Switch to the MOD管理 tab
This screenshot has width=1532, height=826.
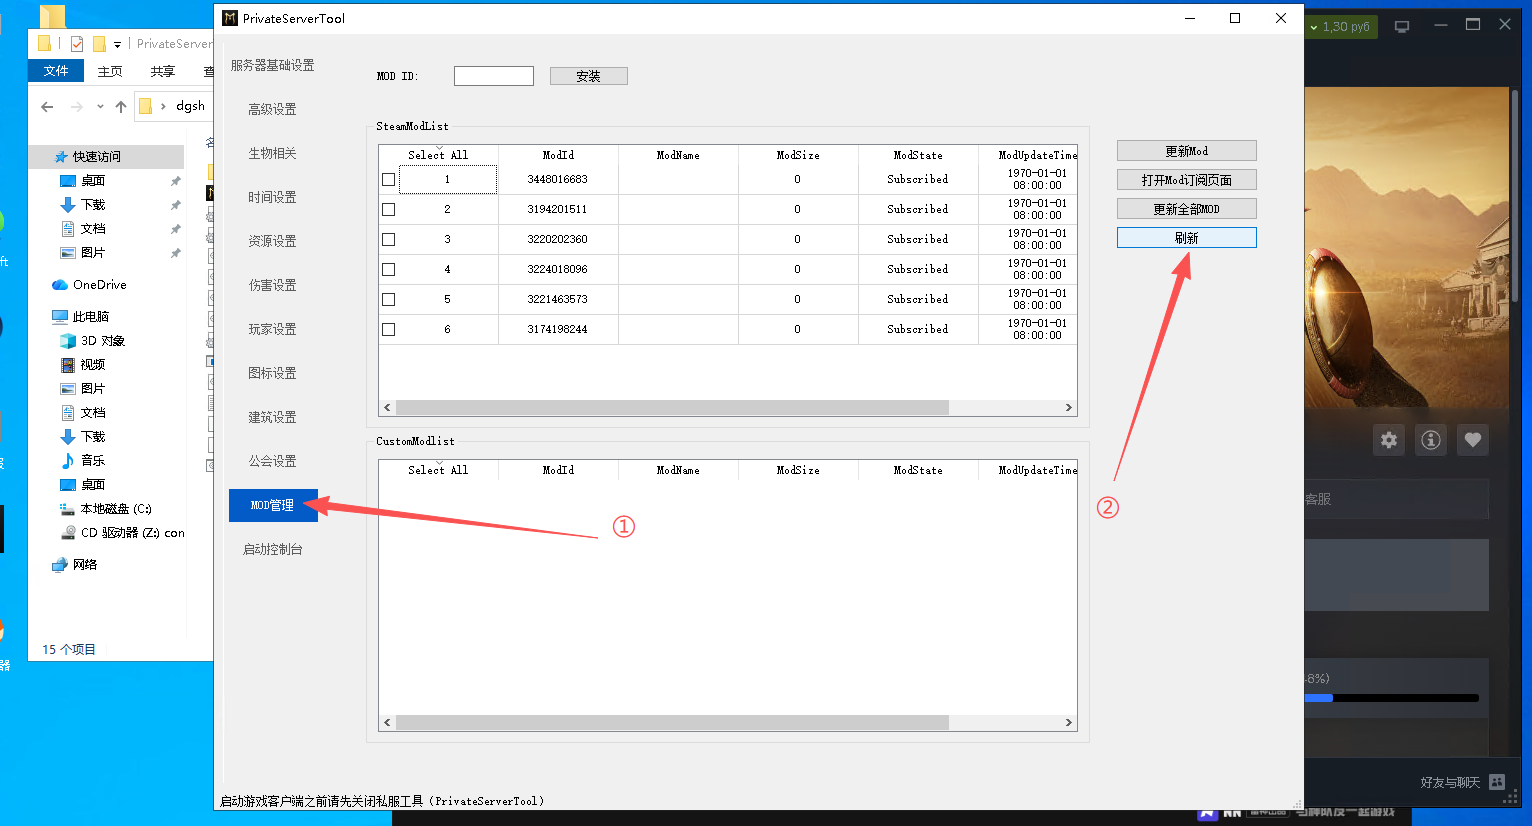click(x=272, y=505)
